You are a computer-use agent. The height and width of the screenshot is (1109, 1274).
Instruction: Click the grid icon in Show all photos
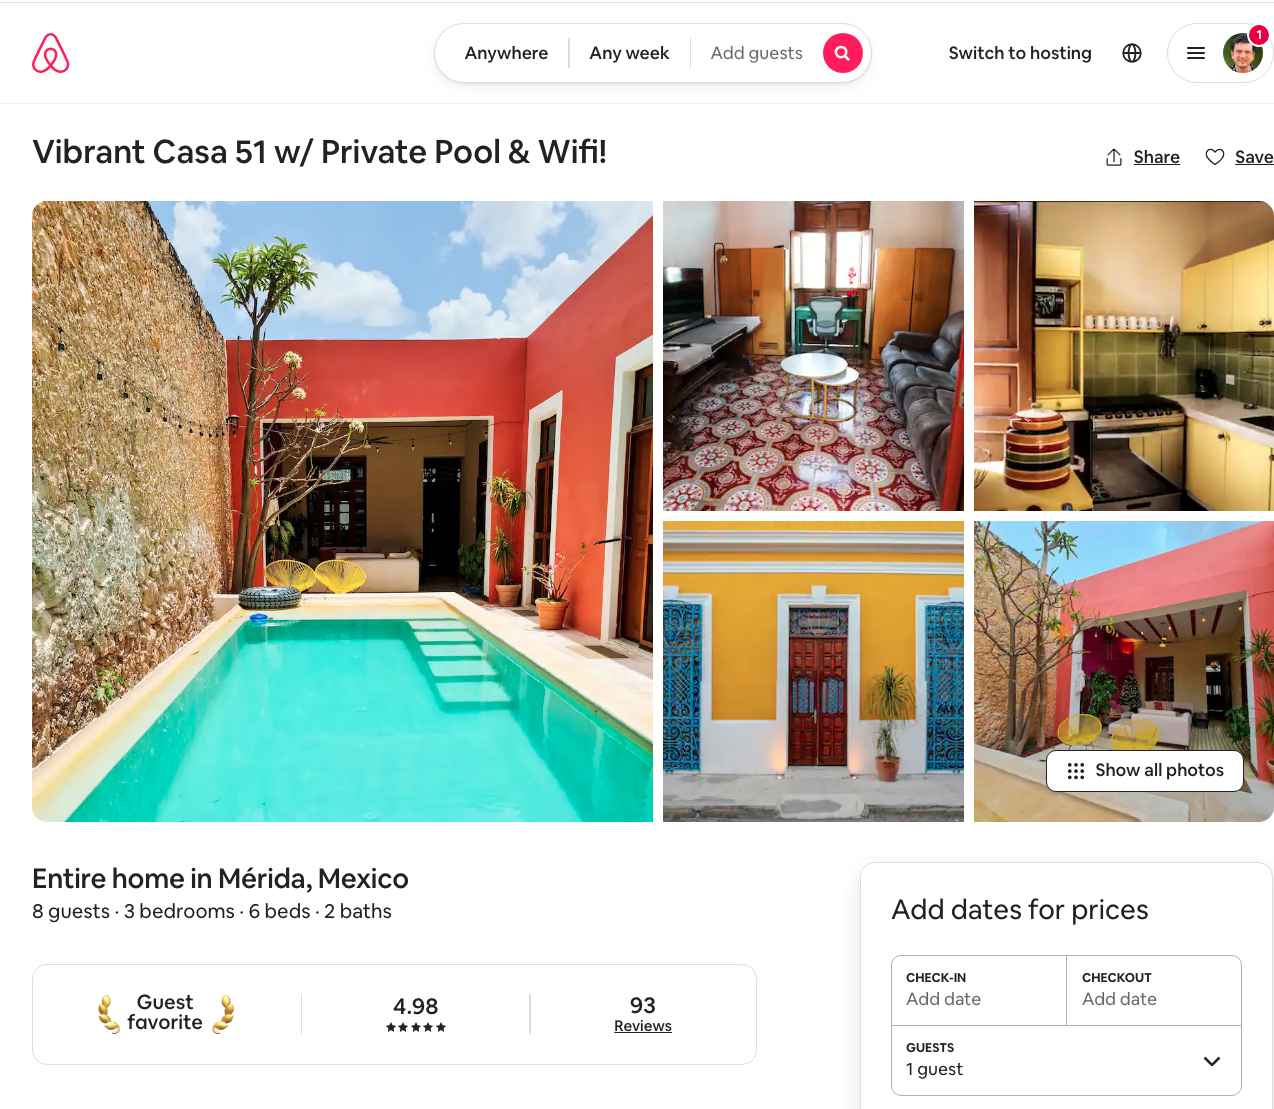click(1076, 771)
